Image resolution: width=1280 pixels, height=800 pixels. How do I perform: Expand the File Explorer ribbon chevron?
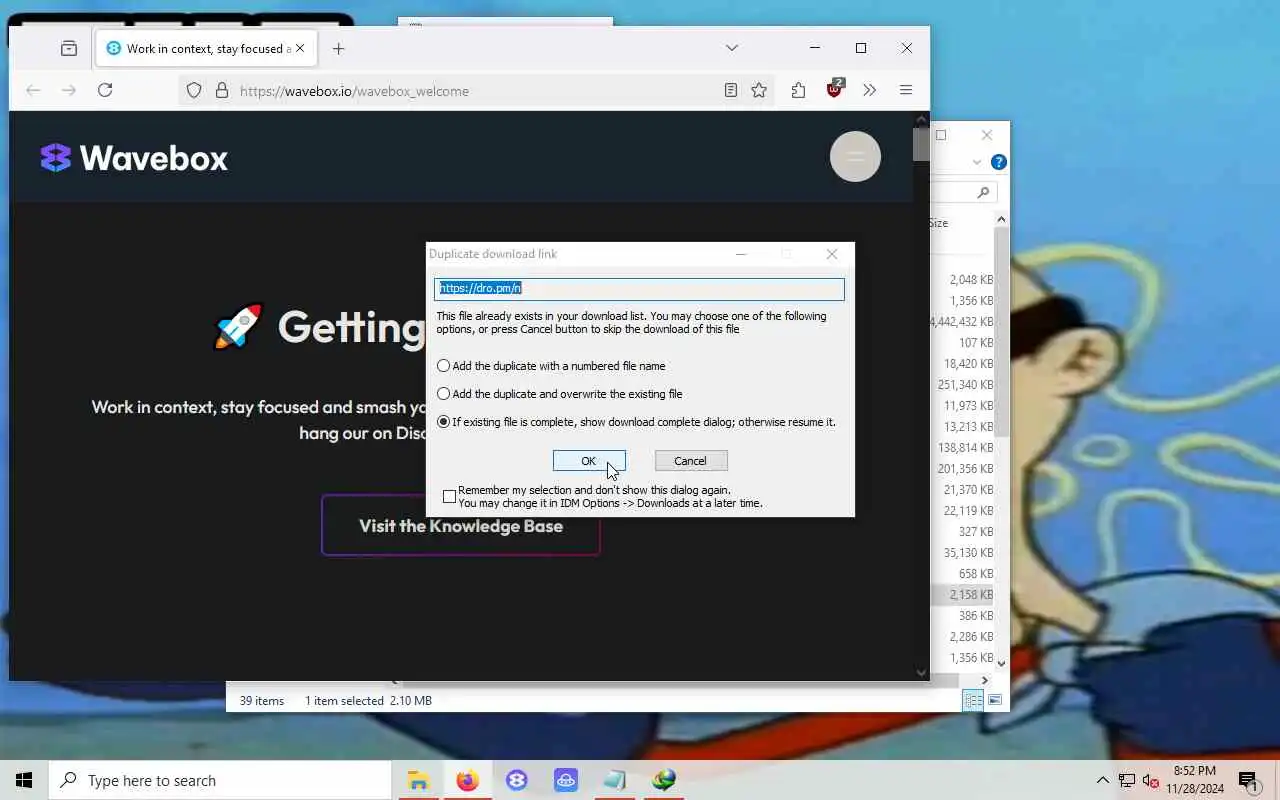click(x=977, y=162)
